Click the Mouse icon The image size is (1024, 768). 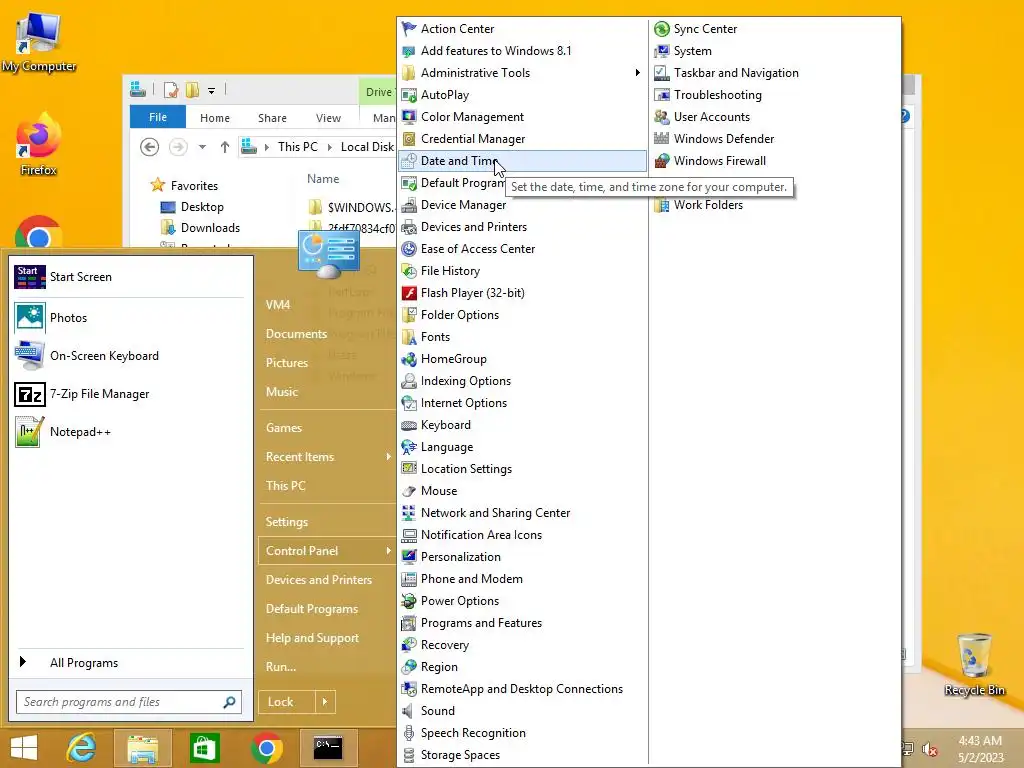coord(409,491)
